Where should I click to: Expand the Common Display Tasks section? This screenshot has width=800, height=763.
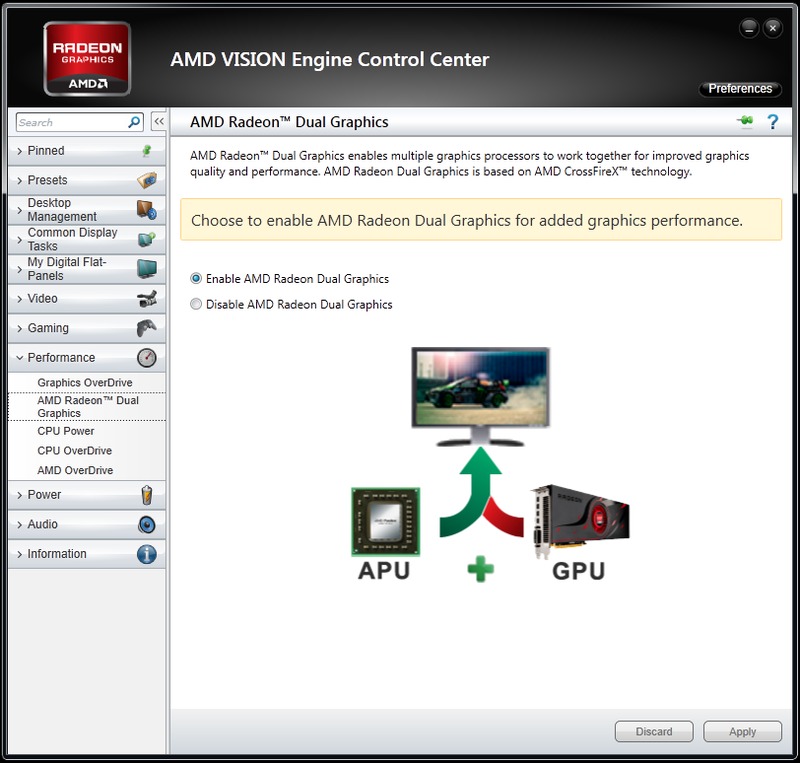click(x=87, y=239)
